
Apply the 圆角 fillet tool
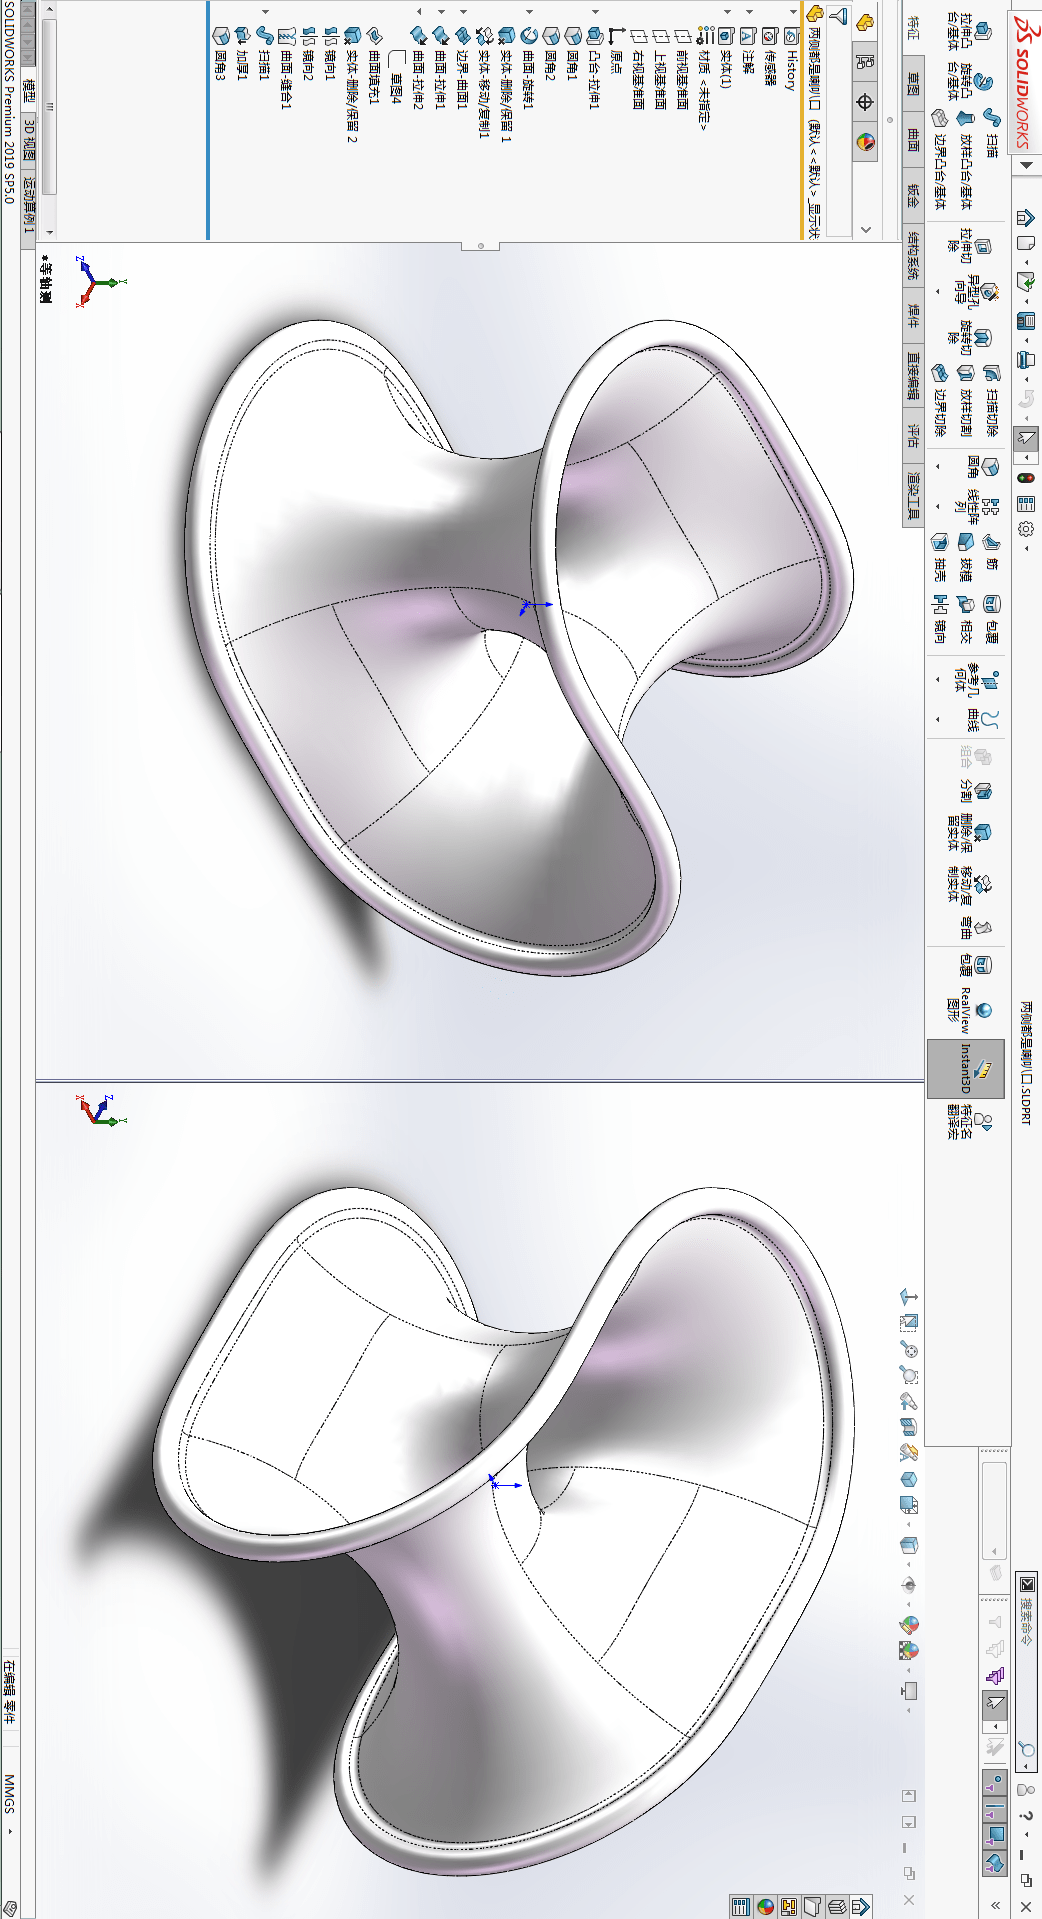(x=981, y=467)
